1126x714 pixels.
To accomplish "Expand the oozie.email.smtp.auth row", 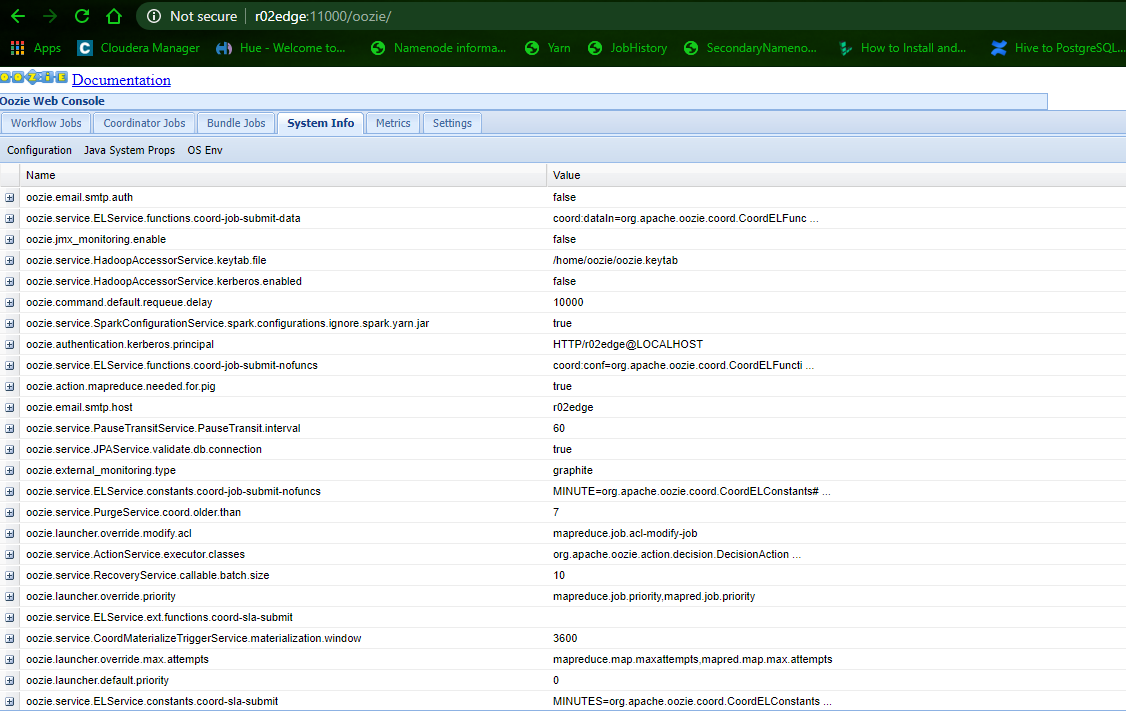I will pyautogui.click(x=9, y=198).
